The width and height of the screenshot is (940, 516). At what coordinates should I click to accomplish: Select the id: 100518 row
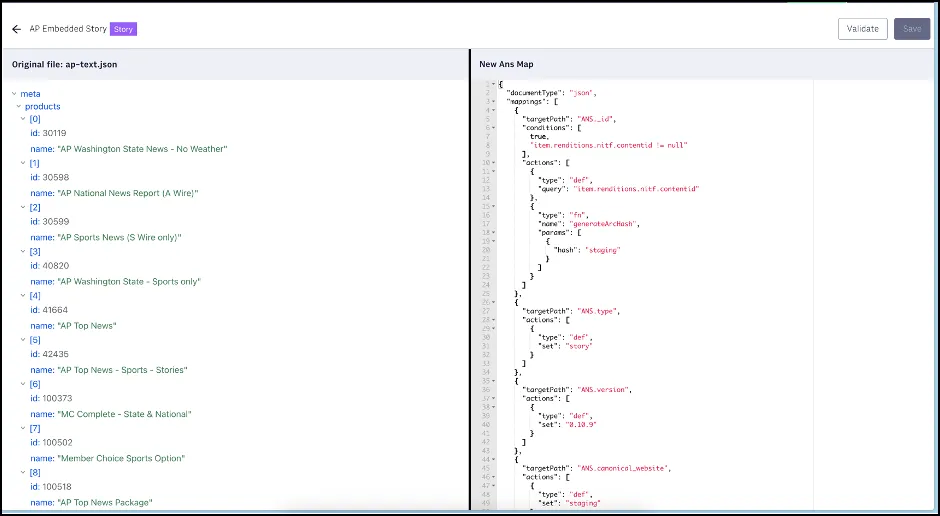click(51, 487)
